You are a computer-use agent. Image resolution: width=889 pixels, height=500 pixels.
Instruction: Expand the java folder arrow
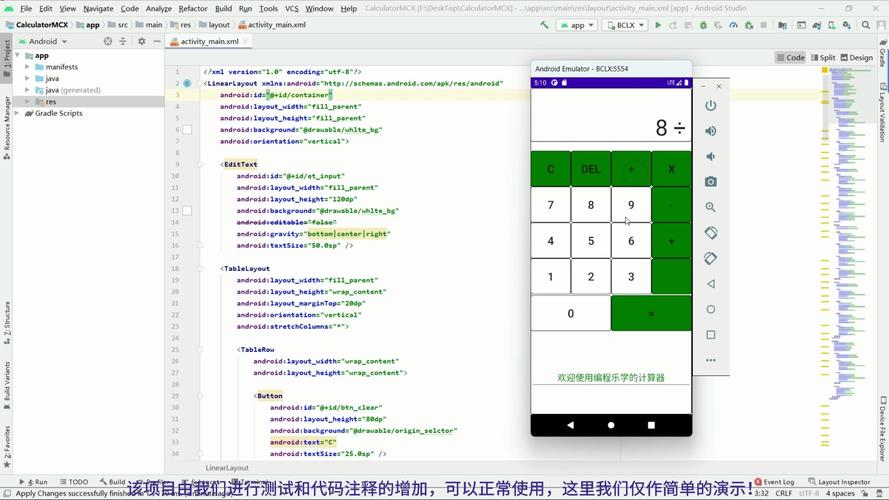[27, 78]
